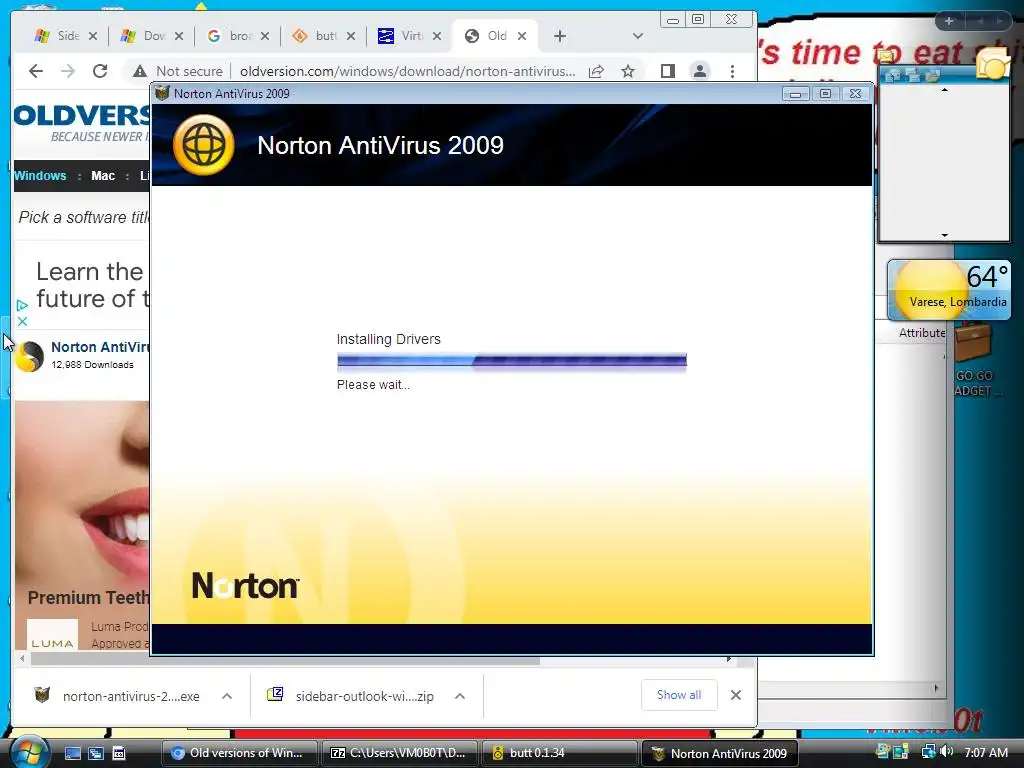1024x768 pixels.
Task: Close the 'Old' browser tab
Action: 522,36
